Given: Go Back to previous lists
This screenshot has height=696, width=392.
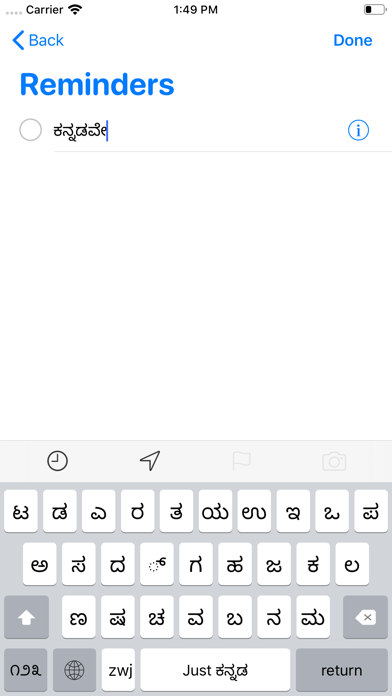Looking at the screenshot, I should [38, 40].
